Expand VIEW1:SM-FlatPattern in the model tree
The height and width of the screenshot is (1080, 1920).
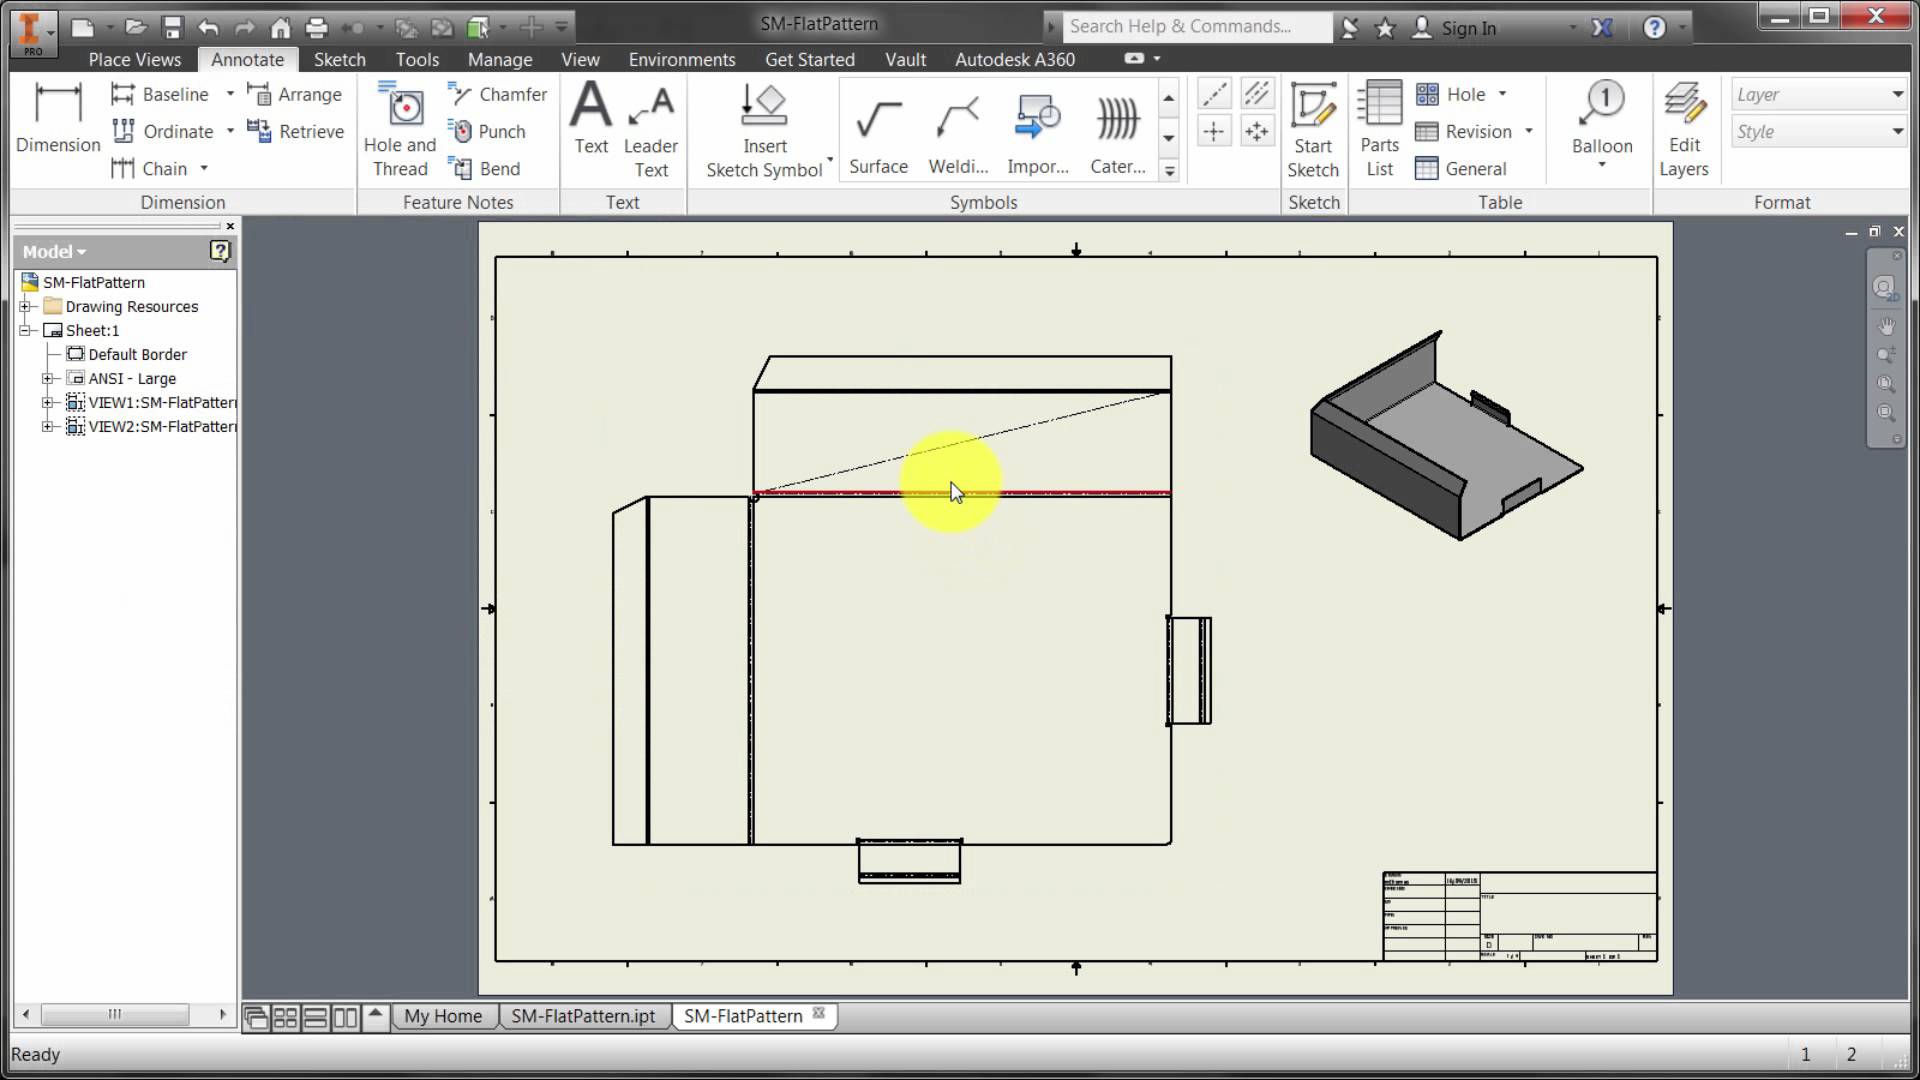click(x=49, y=403)
